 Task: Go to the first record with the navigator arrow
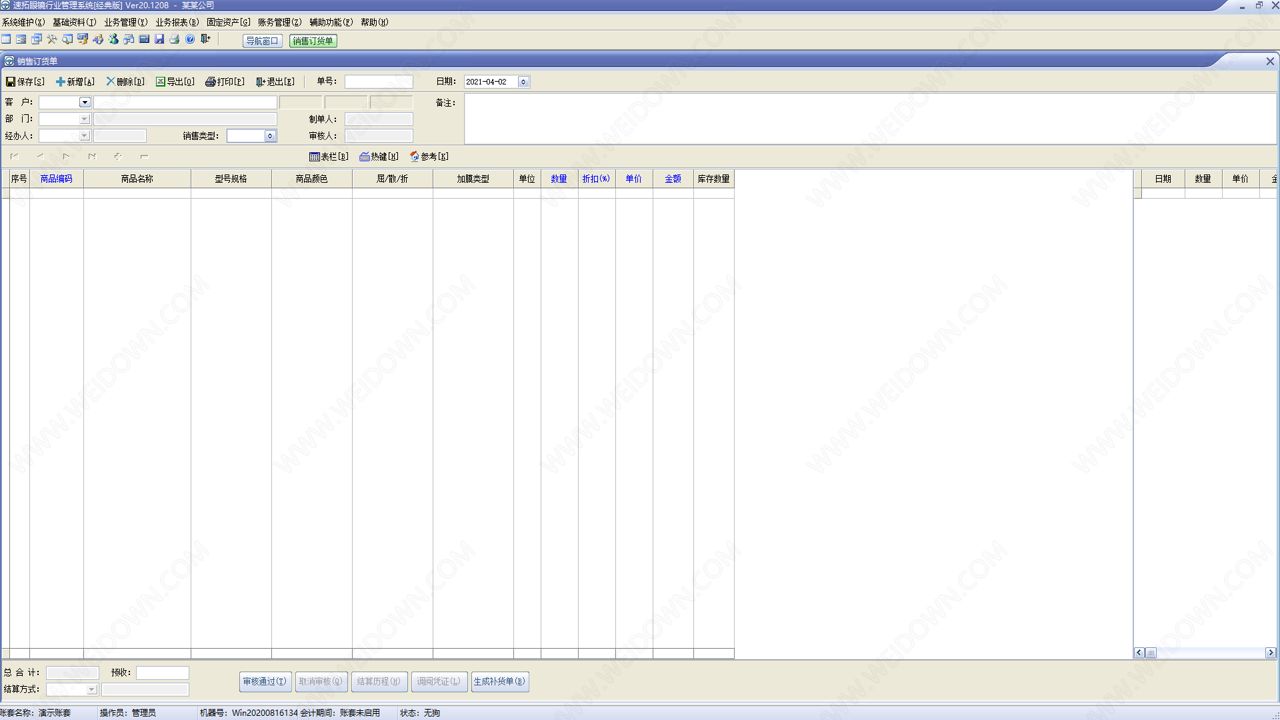coord(15,156)
